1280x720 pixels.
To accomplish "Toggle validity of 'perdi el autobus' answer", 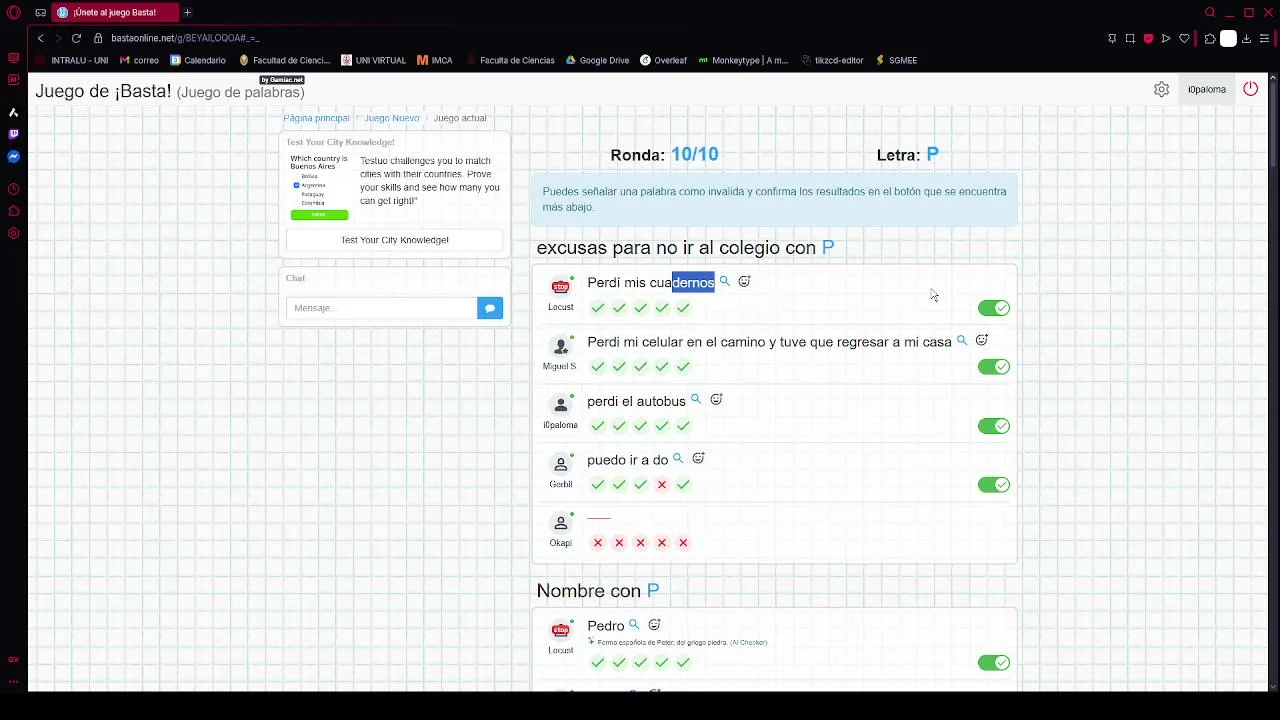I will tap(994, 426).
